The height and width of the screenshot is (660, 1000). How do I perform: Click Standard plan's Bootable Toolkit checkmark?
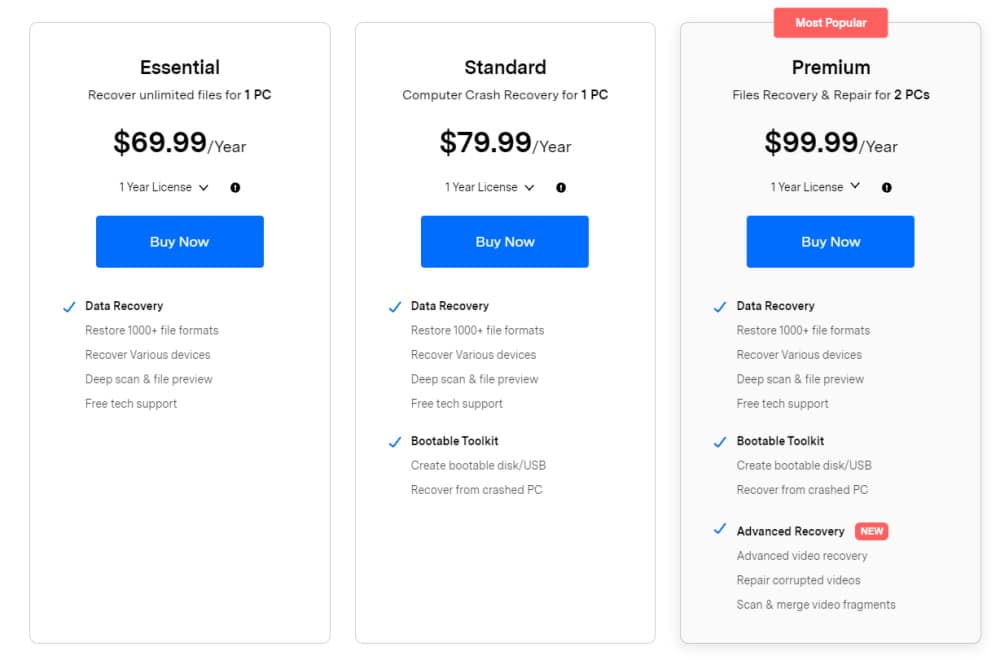pyautogui.click(x=395, y=442)
